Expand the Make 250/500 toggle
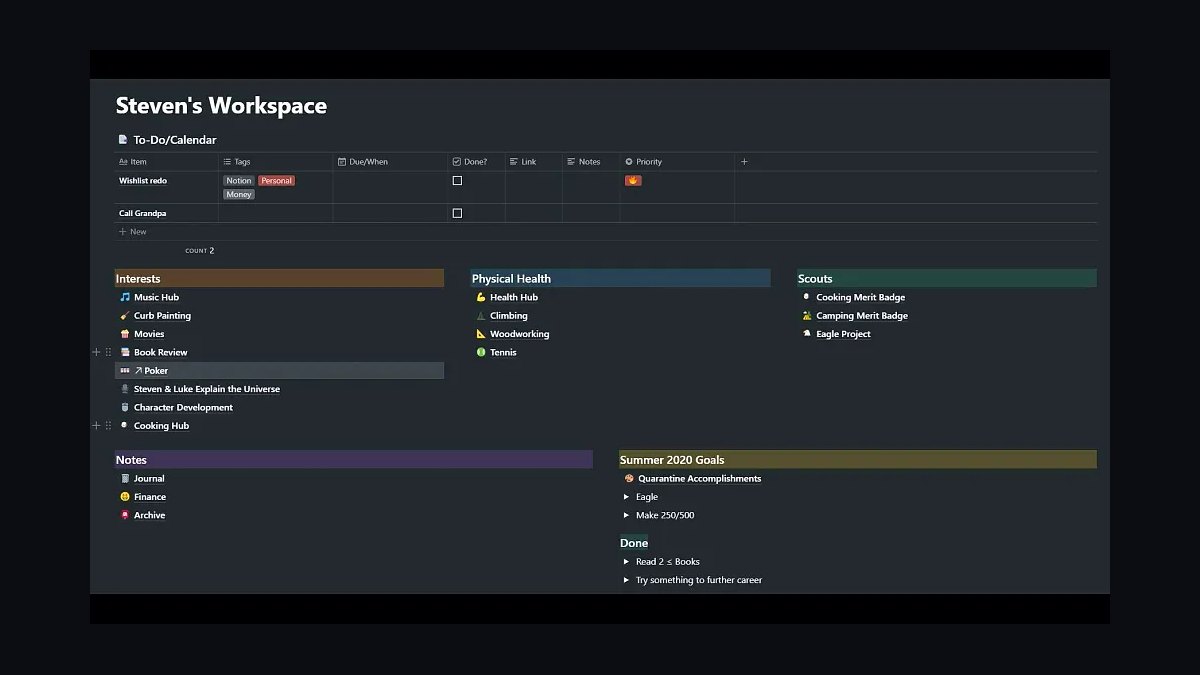1200x675 pixels. [x=627, y=516]
